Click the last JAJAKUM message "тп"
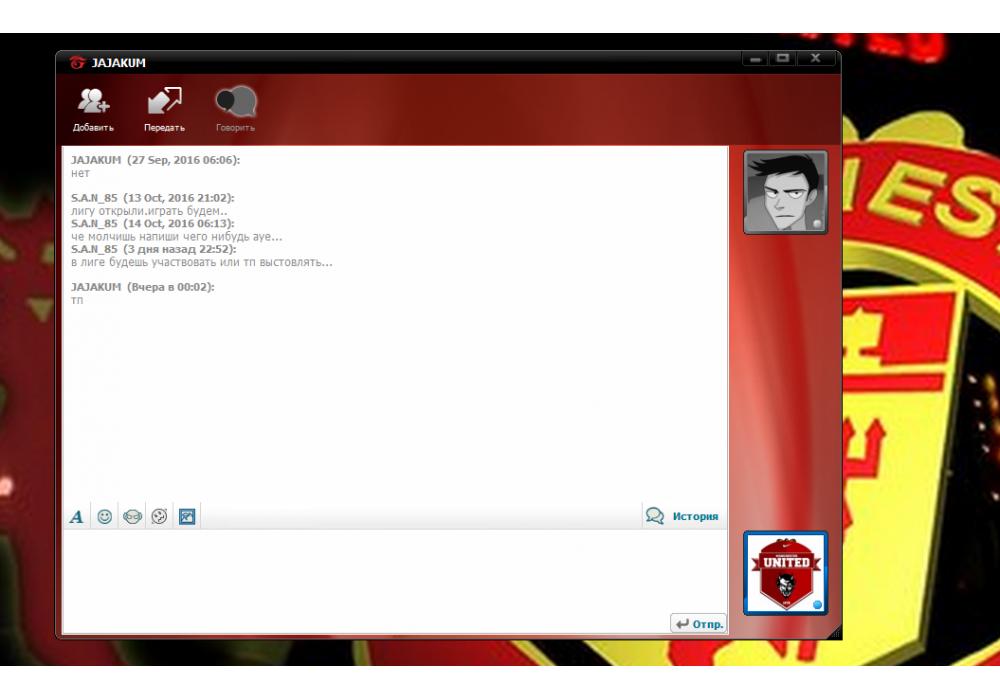 coord(77,300)
